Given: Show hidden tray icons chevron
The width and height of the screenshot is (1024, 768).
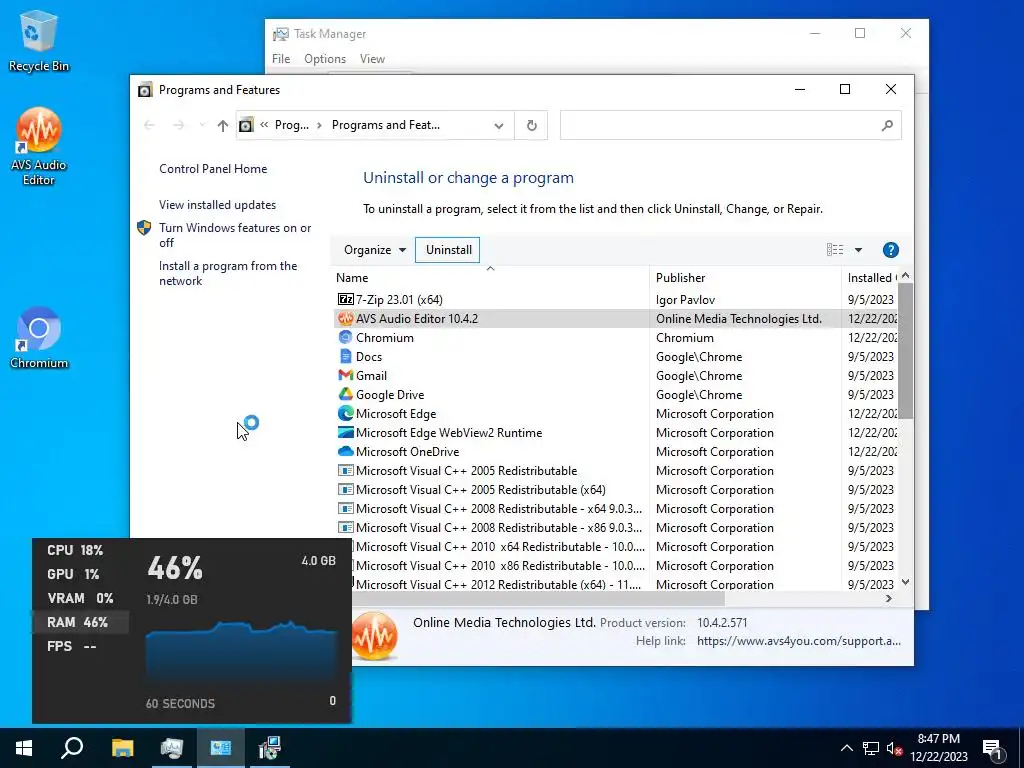Looking at the screenshot, I should pyautogui.click(x=846, y=749).
